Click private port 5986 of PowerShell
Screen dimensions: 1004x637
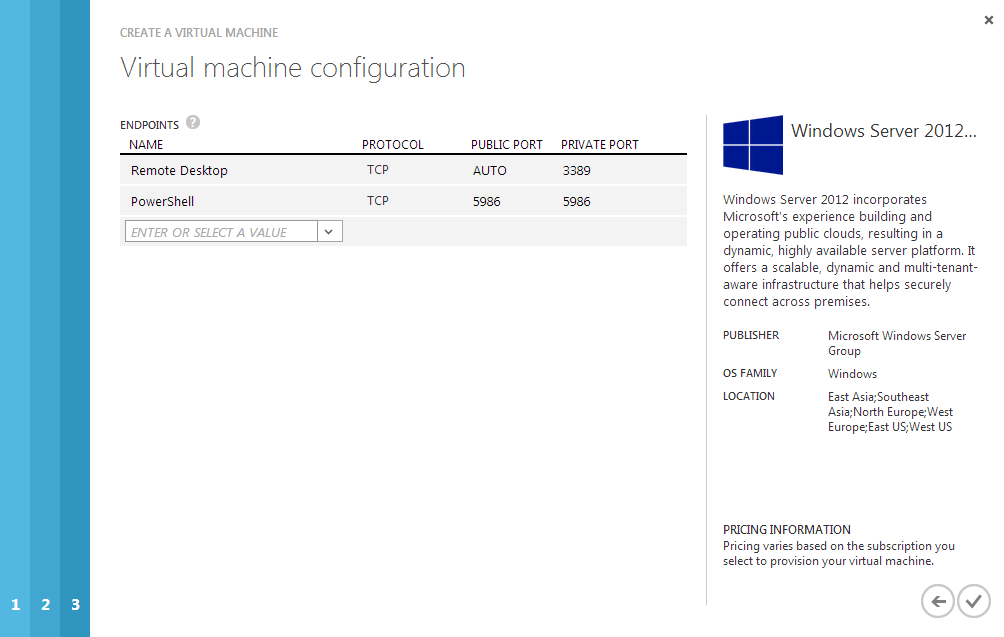(x=576, y=202)
